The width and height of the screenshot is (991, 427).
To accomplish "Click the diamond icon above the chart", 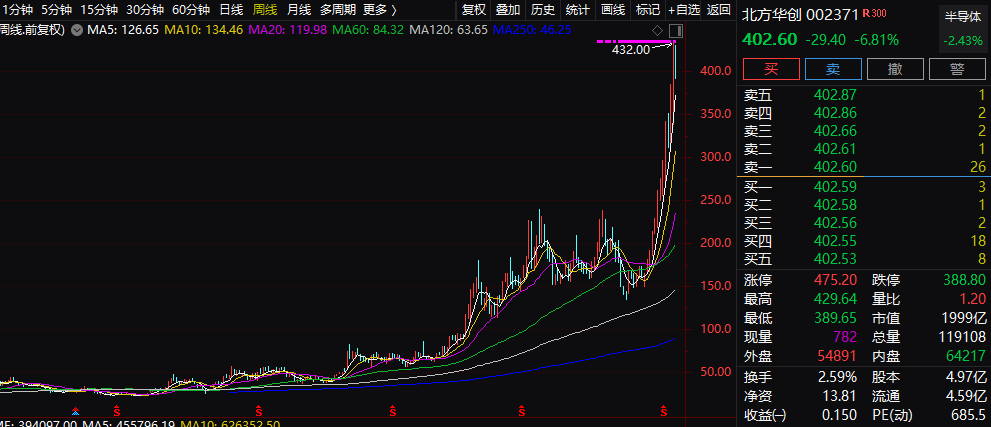I will click(x=657, y=30).
